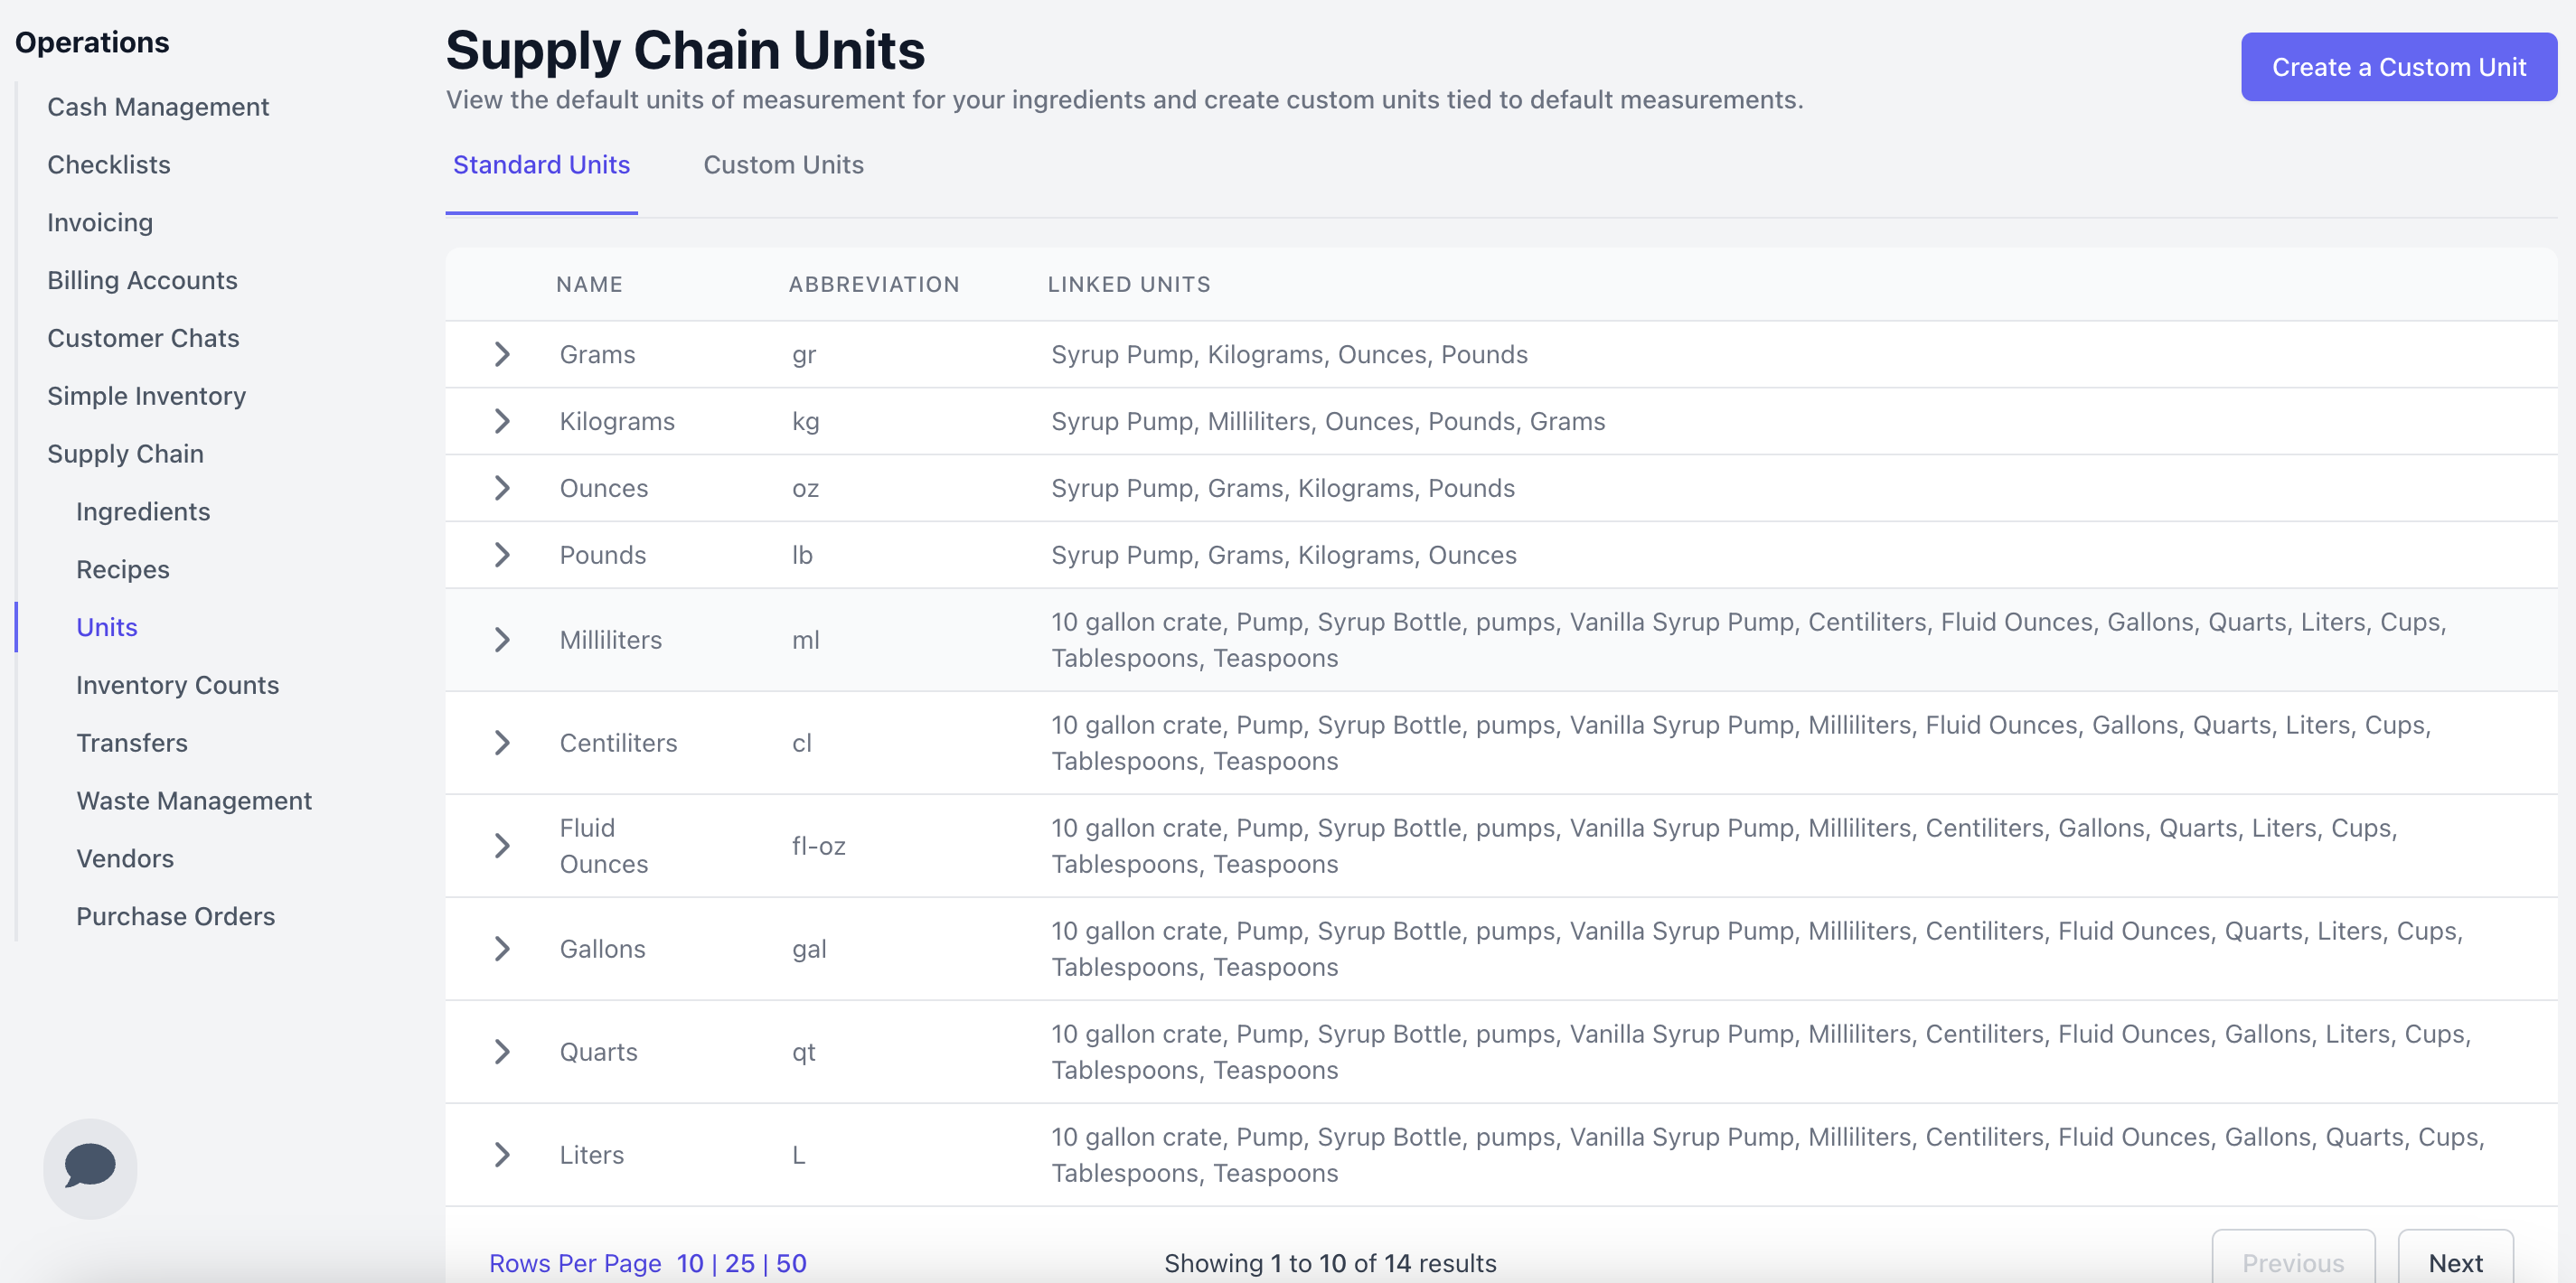The width and height of the screenshot is (2576, 1283).
Task: Expand the Centiliters row
Action: tap(502, 743)
